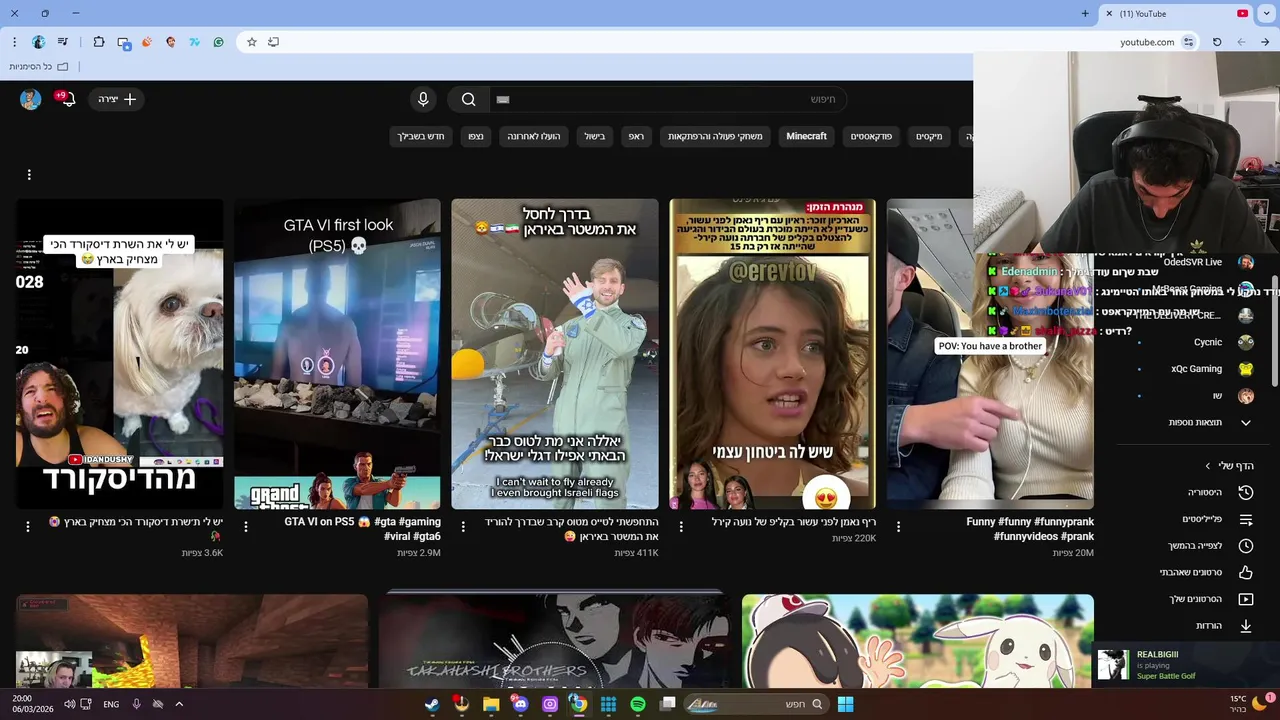The image size is (1280, 720).
Task: Click the YouTube search magnifier button
Action: (x=468, y=99)
